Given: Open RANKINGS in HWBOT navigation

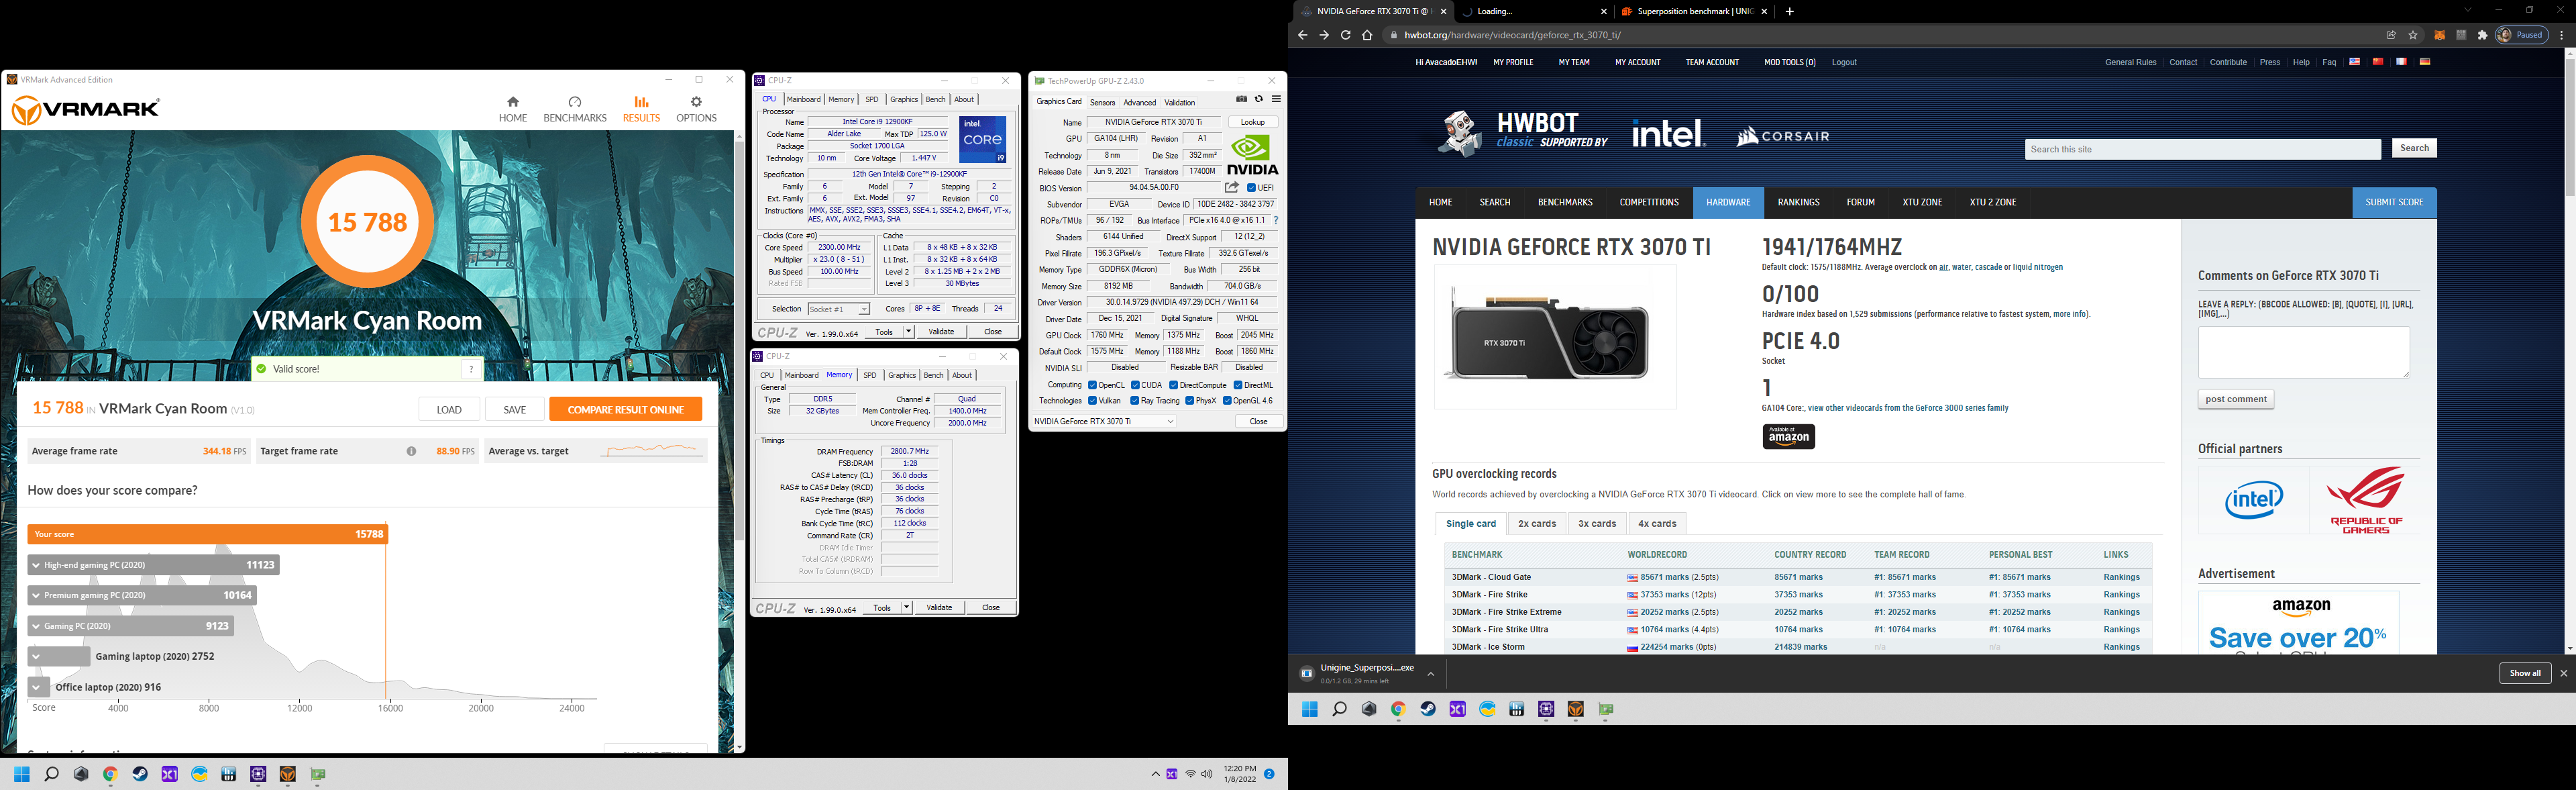Looking at the screenshot, I should pos(1798,202).
